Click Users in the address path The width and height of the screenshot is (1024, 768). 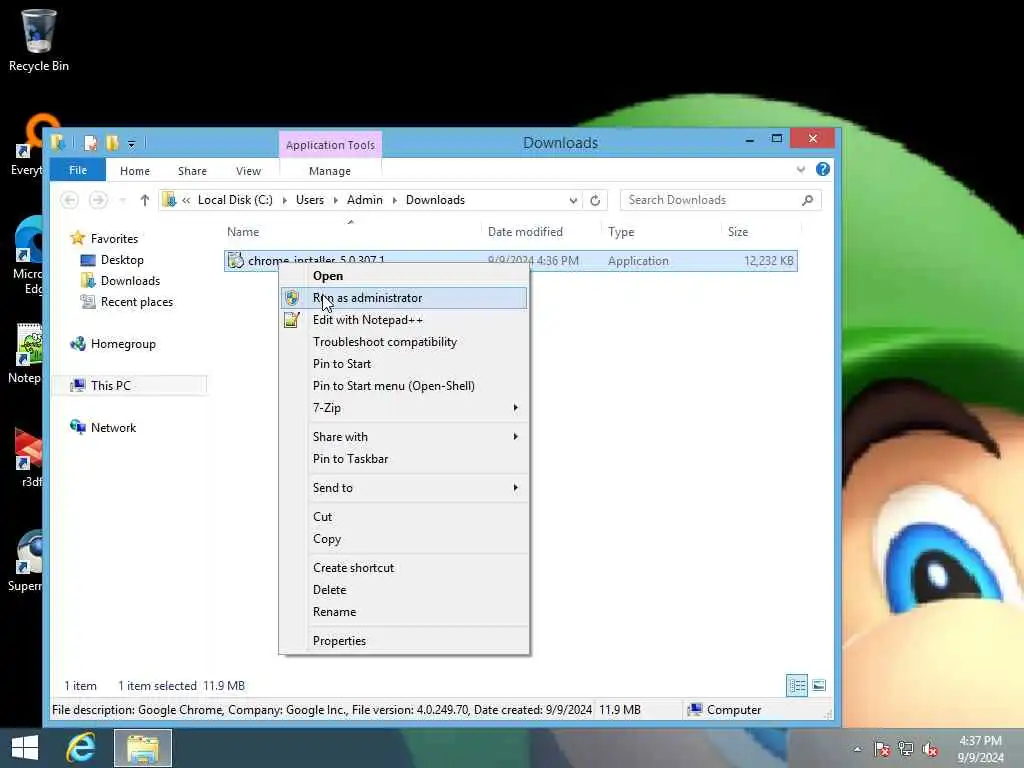click(x=310, y=200)
